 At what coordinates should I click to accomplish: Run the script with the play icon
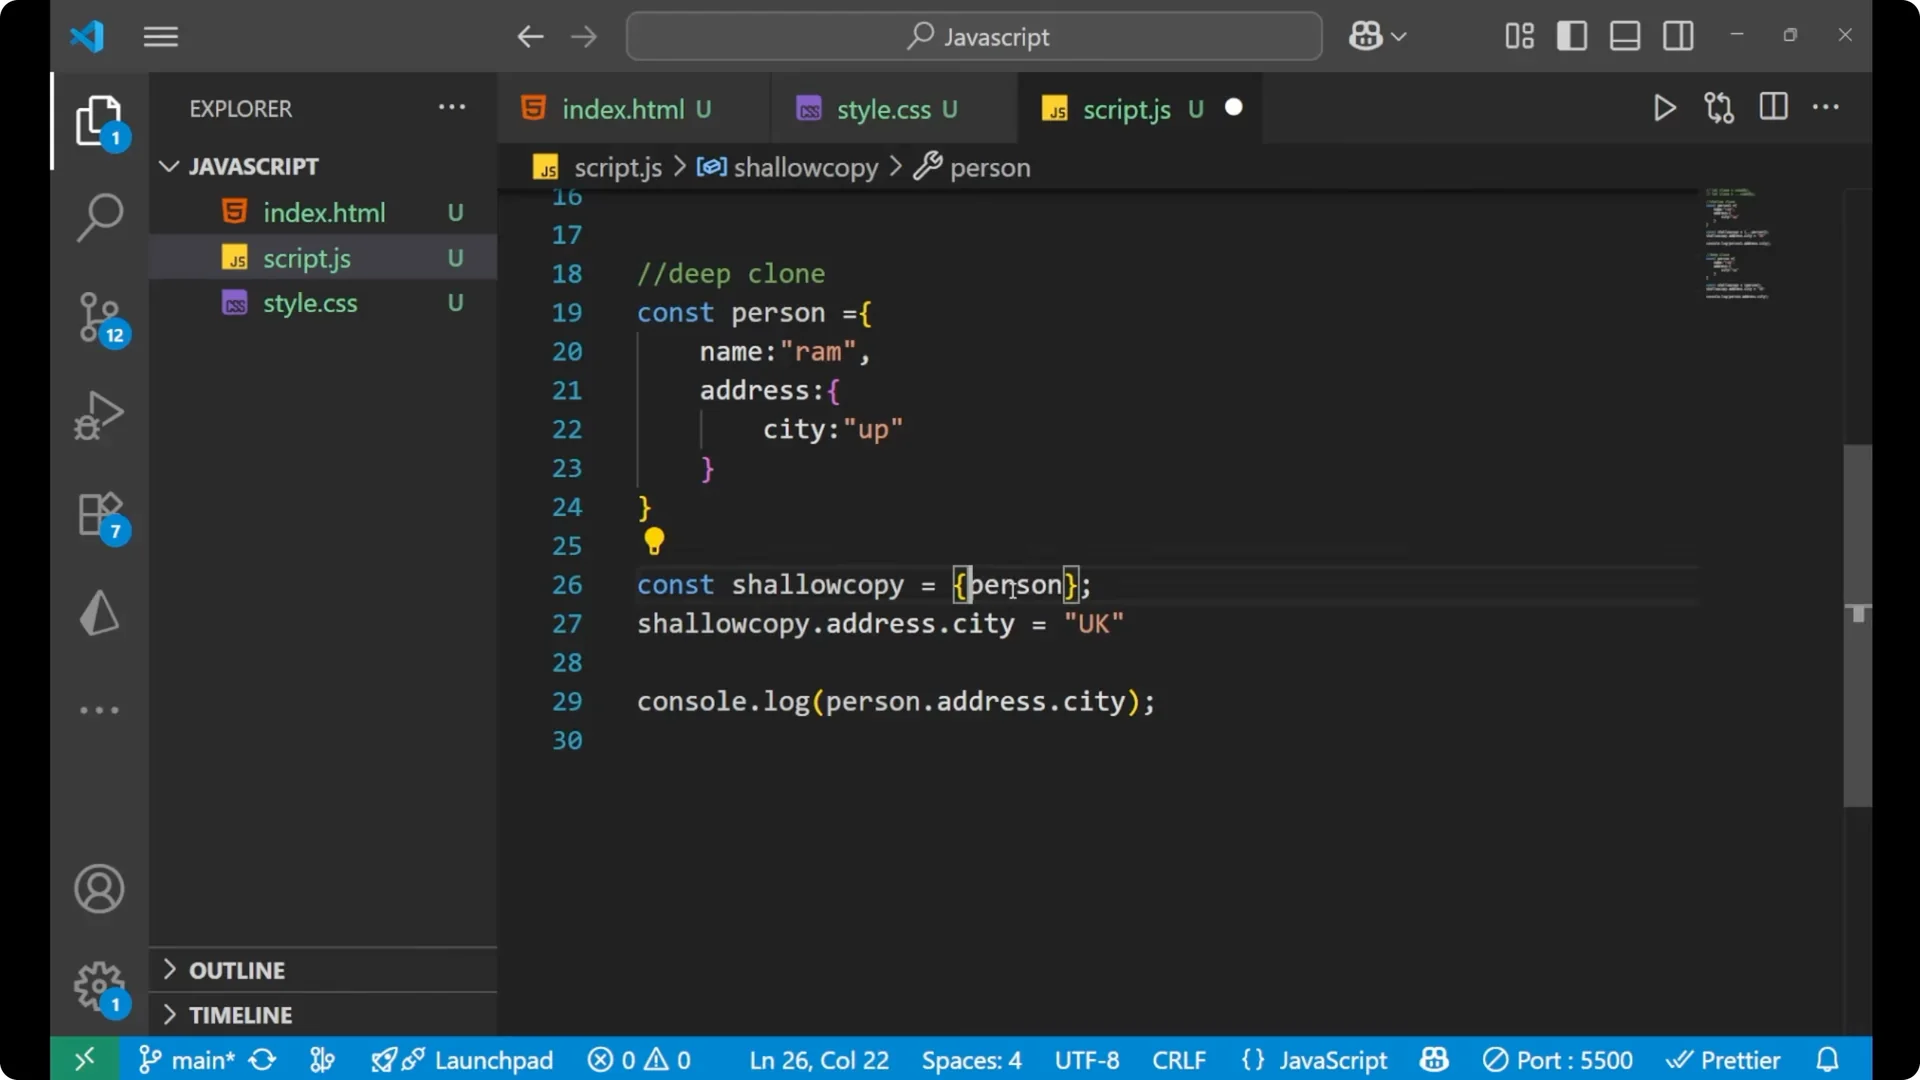[1664, 108]
